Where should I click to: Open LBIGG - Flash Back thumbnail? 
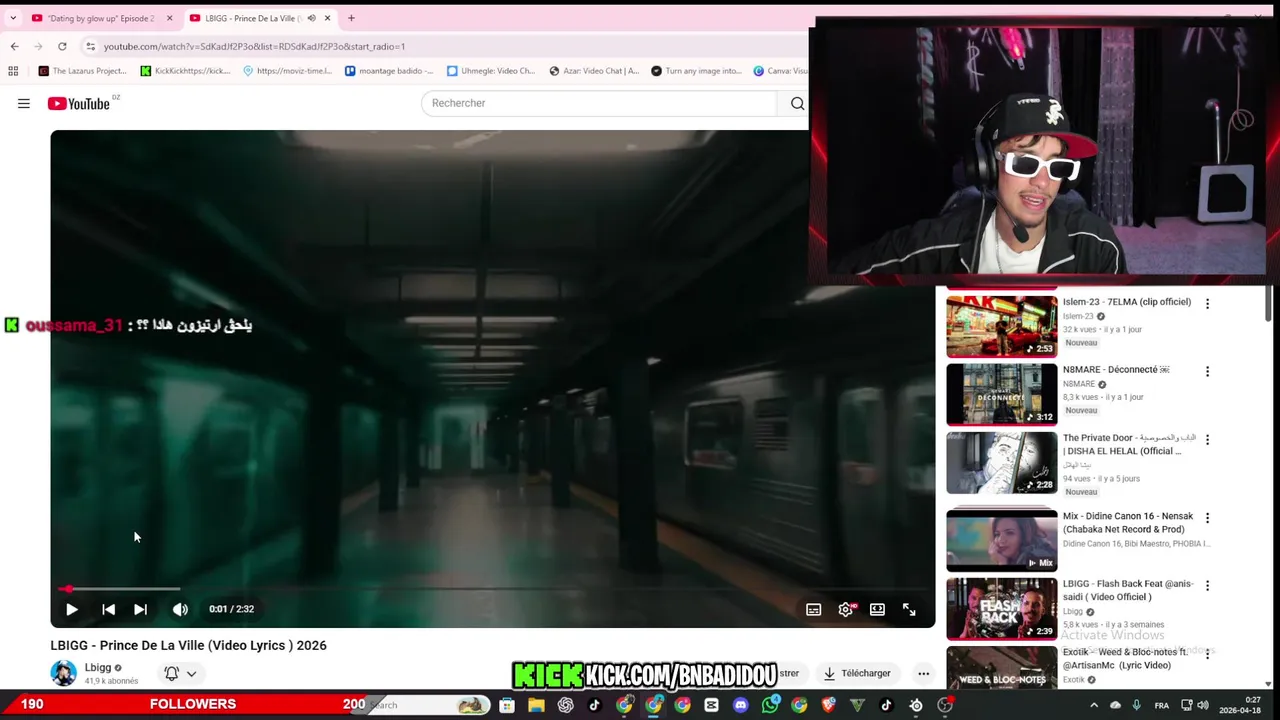[1001, 608]
